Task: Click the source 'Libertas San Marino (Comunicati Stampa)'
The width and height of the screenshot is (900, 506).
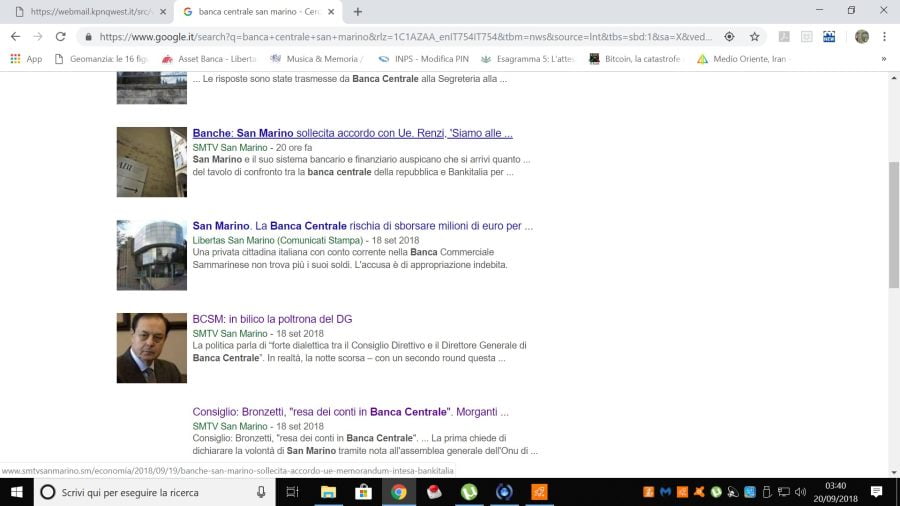Action: click(x=278, y=240)
